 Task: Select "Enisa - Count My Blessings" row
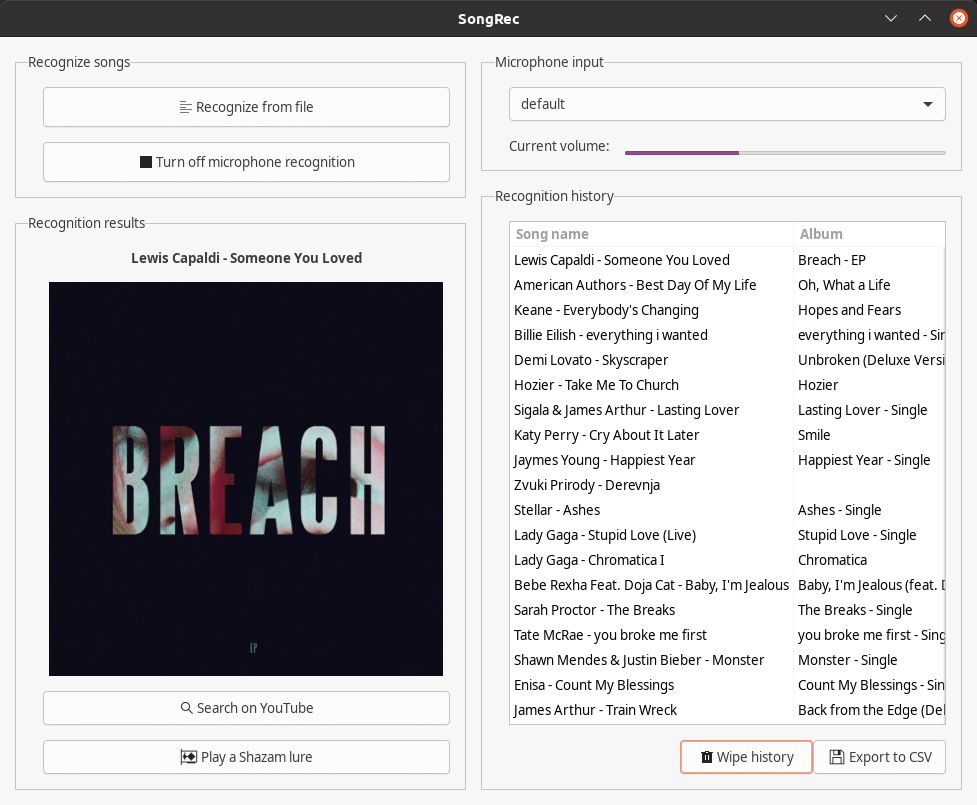(x=727, y=685)
